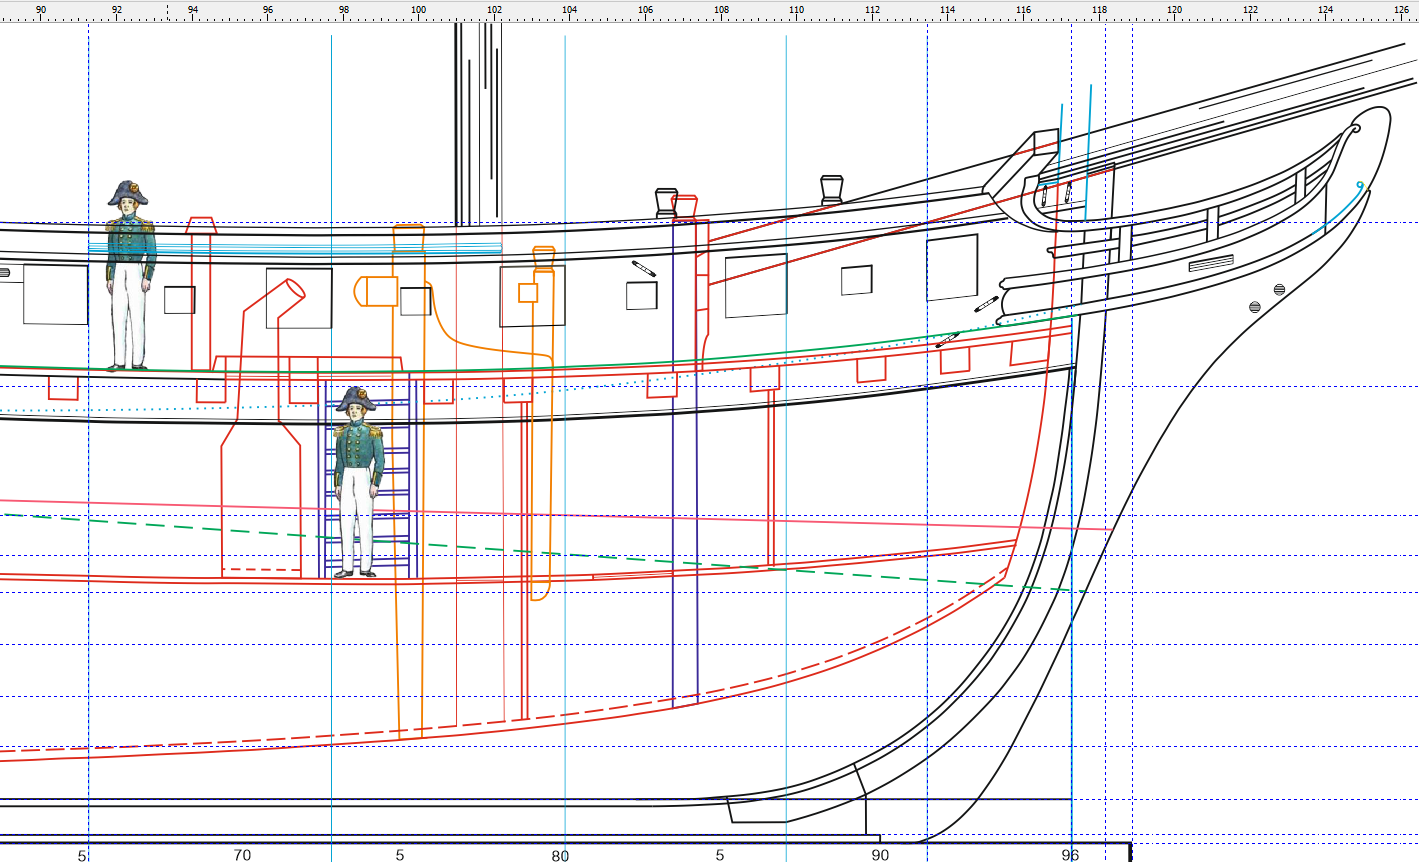Select the cyan 9 label near the bow
The image size is (1419, 862).
pos(1360,186)
